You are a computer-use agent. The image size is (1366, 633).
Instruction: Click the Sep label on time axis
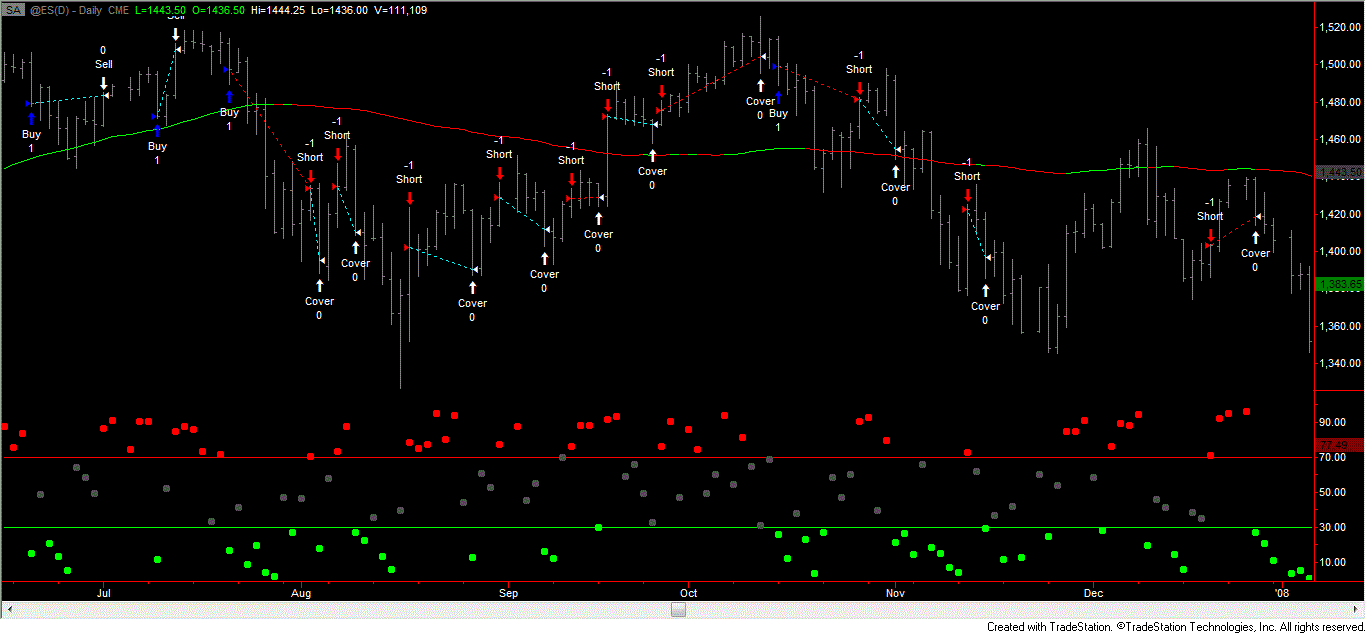tap(508, 593)
